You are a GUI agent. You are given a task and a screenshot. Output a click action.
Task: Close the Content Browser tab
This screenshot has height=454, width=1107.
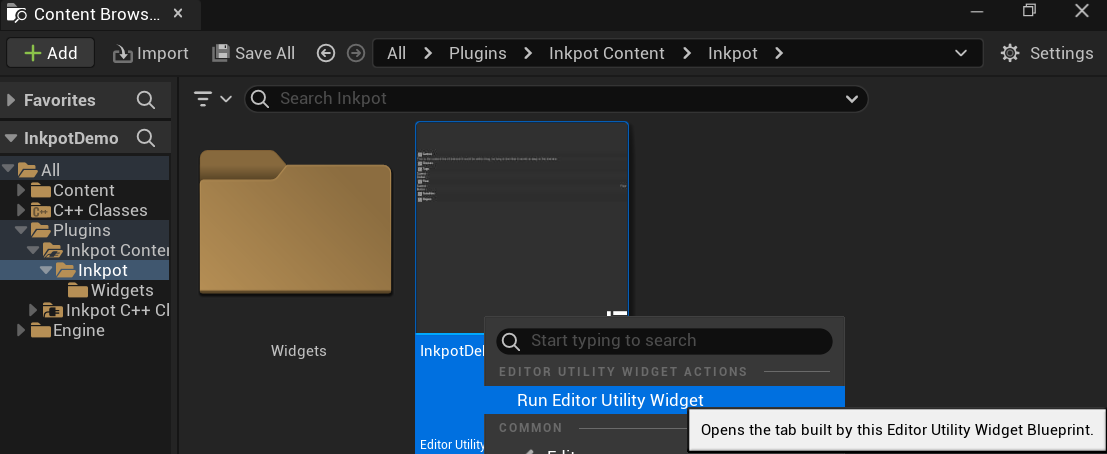pos(179,13)
